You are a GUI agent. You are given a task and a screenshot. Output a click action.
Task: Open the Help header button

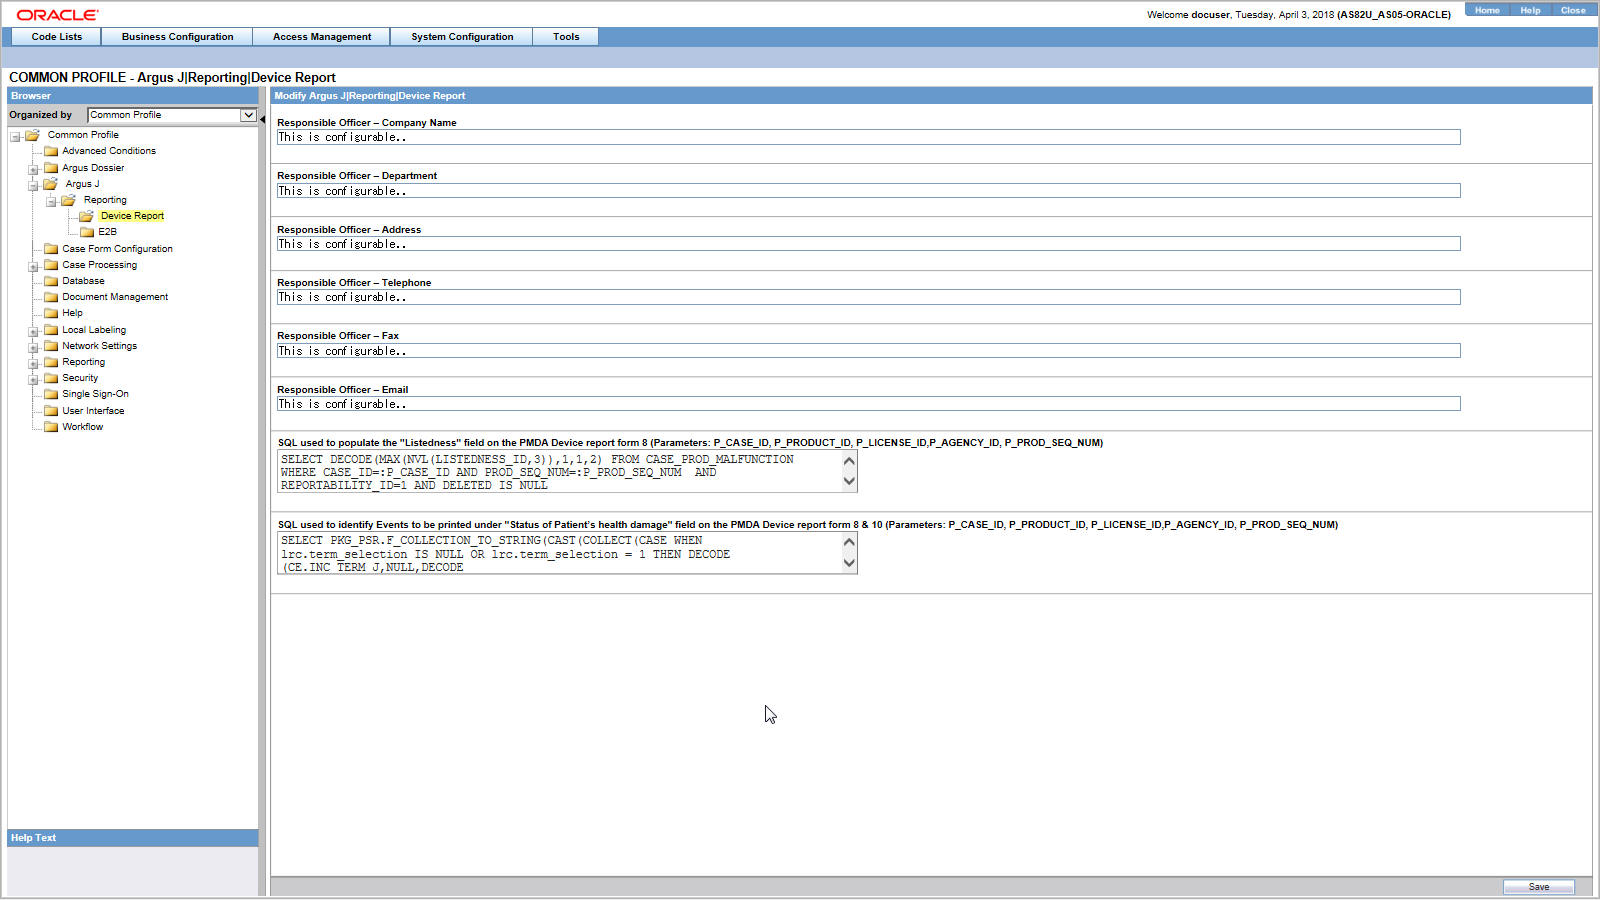point(1530,10)
